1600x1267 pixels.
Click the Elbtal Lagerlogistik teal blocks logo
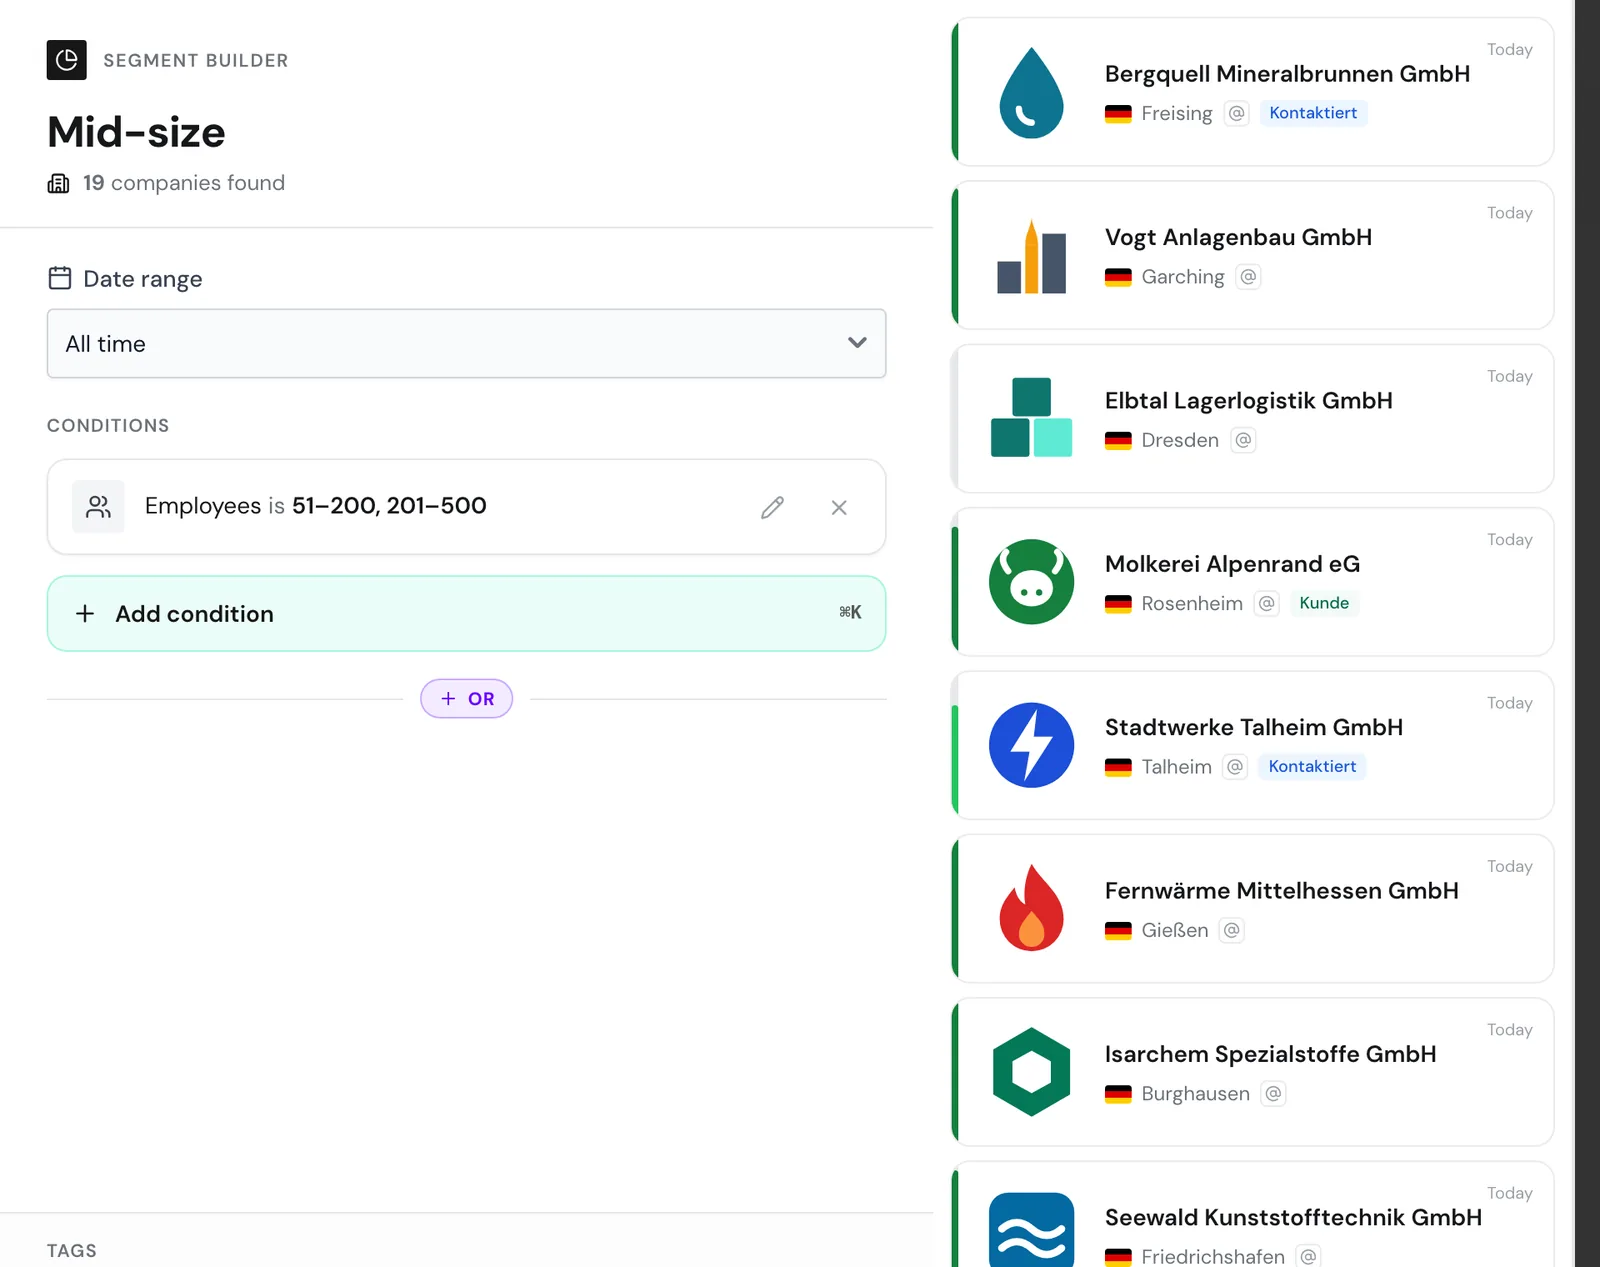click(x=1031, y=417)
